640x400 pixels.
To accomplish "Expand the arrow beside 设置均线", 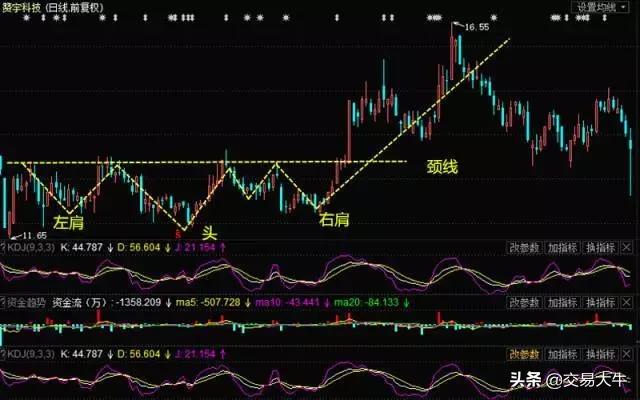I will [x=631, y=7].
